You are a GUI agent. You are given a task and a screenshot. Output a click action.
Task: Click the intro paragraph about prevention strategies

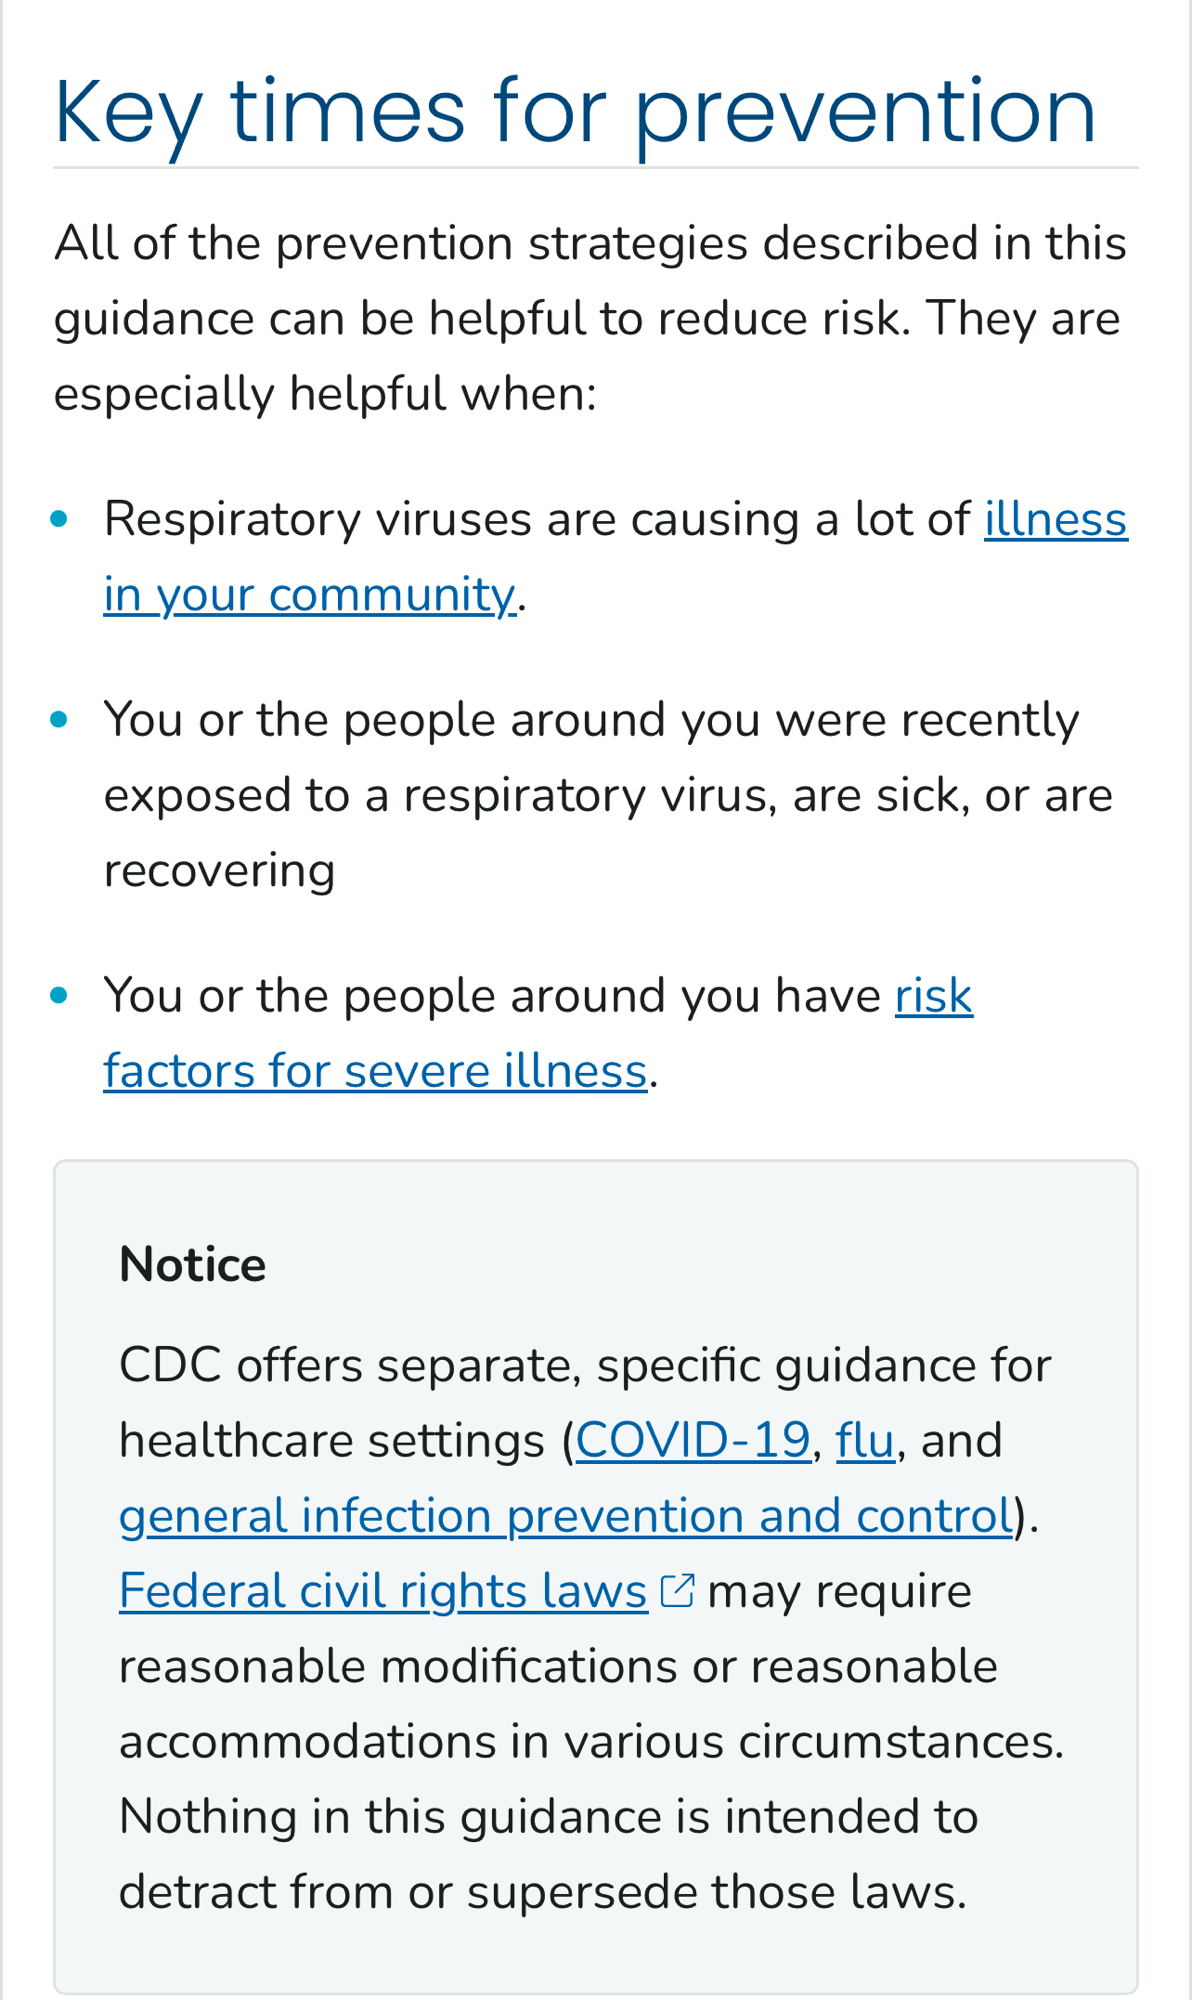tap(590, 318)
